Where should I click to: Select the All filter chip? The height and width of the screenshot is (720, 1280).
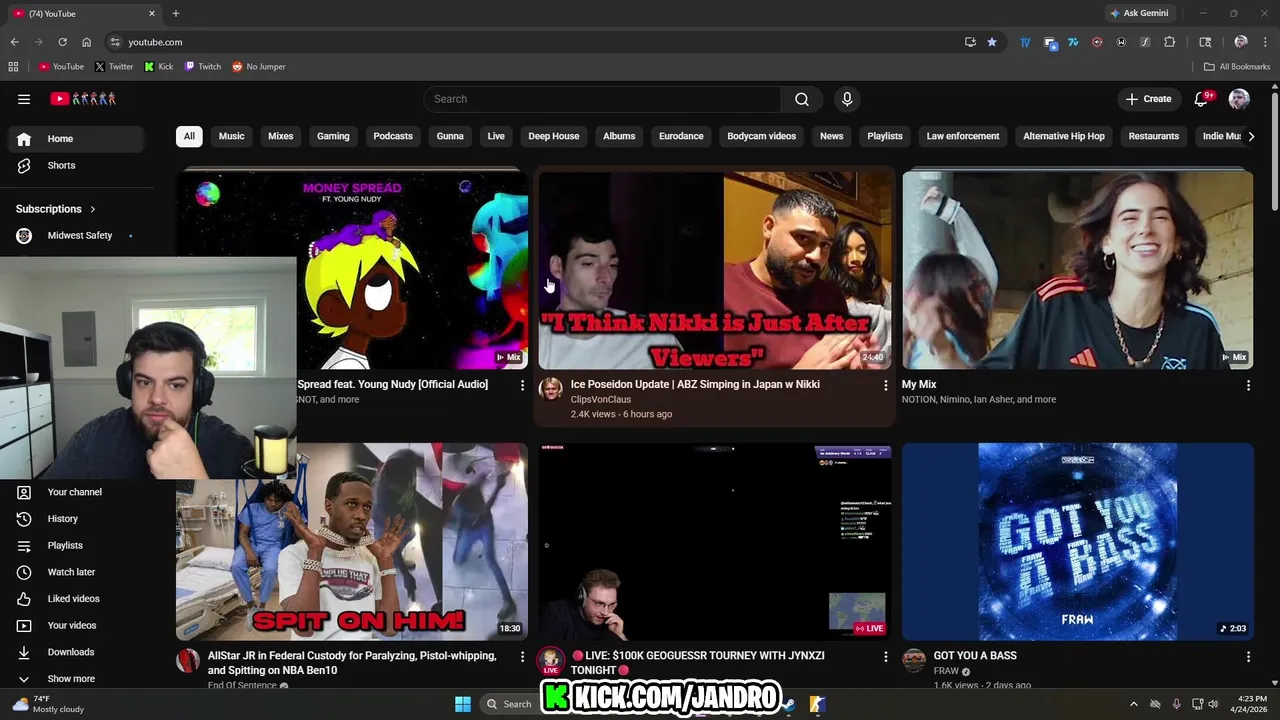pyautogui.click(x=189, y=136)
